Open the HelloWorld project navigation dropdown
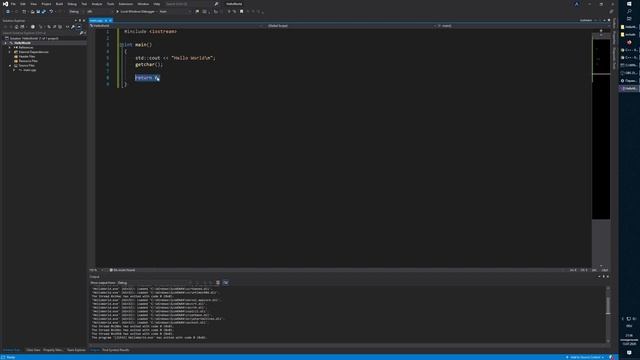The width and height of the screenshot is (640, 360). point(176,26)
